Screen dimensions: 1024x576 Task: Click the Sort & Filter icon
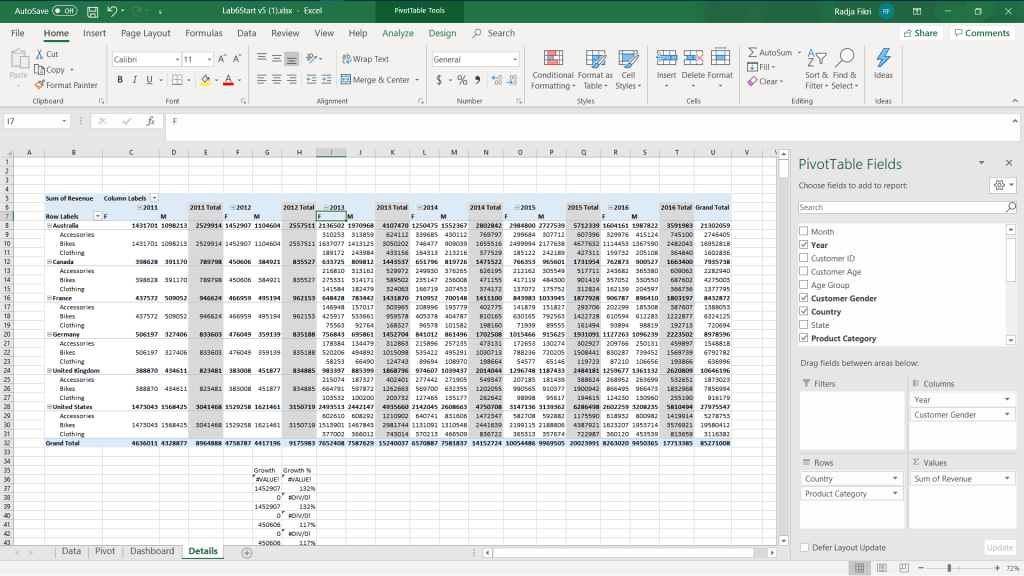pos(816,58)
